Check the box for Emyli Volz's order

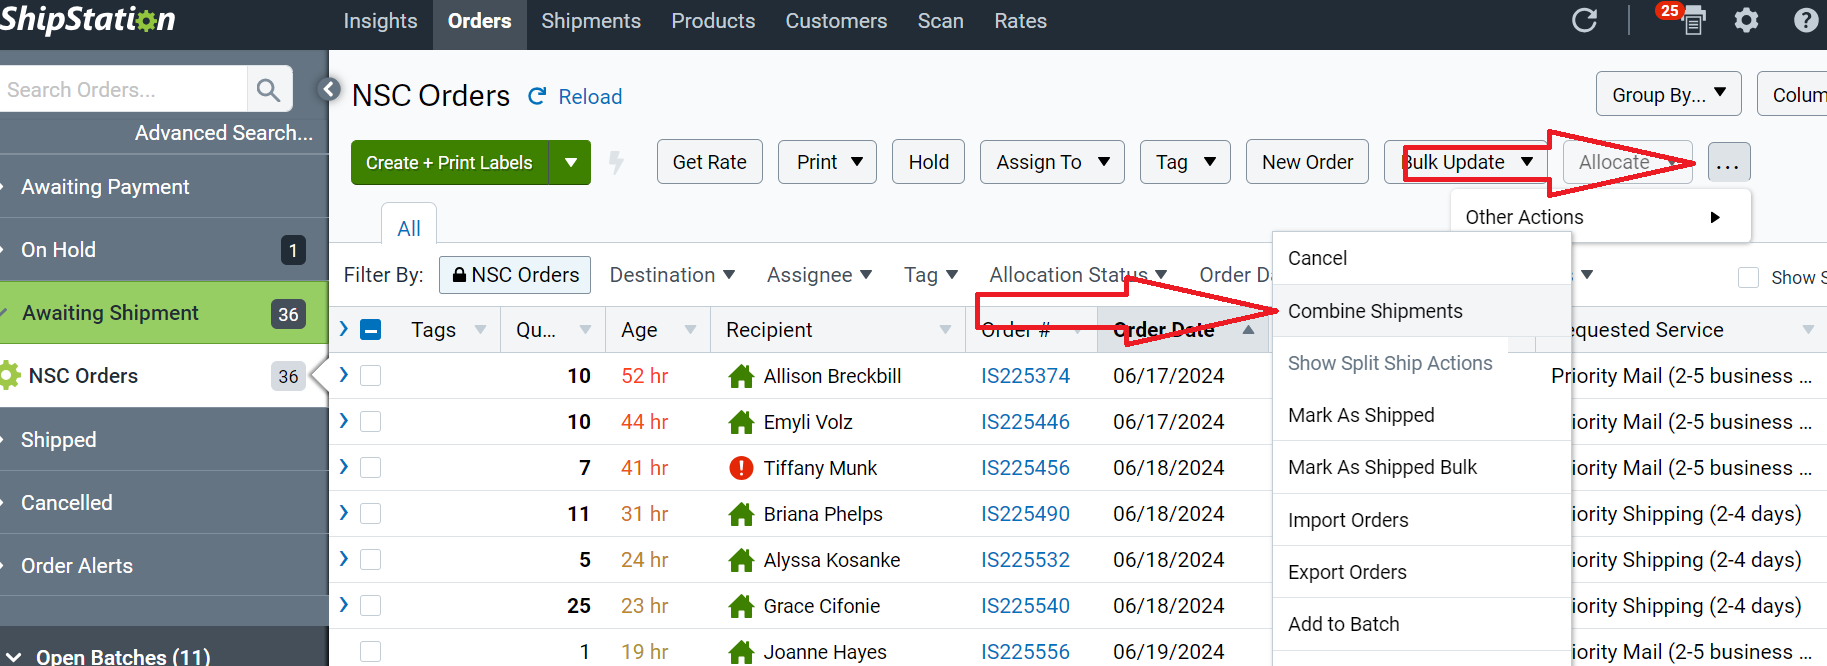(x=370, y=422)
